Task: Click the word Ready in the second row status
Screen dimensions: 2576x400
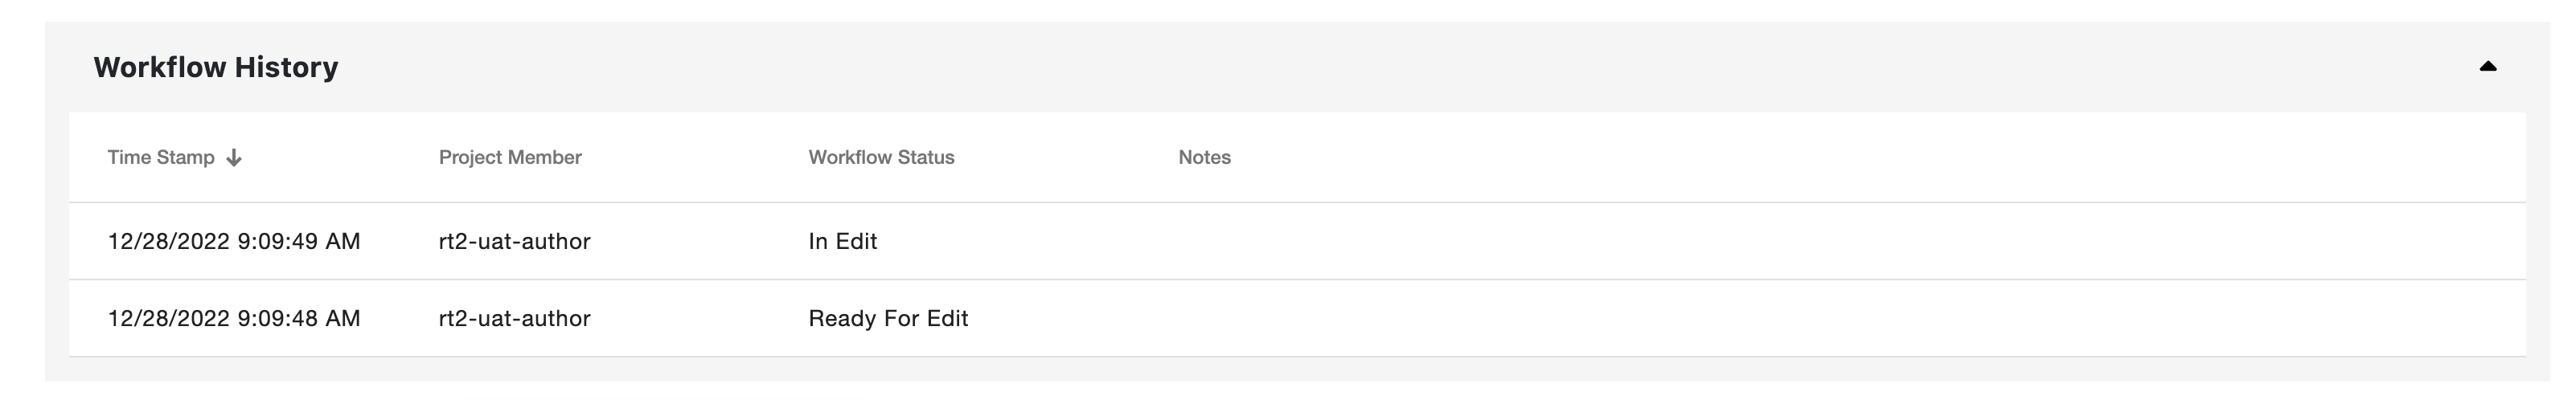Action: (x=841, y=319)
